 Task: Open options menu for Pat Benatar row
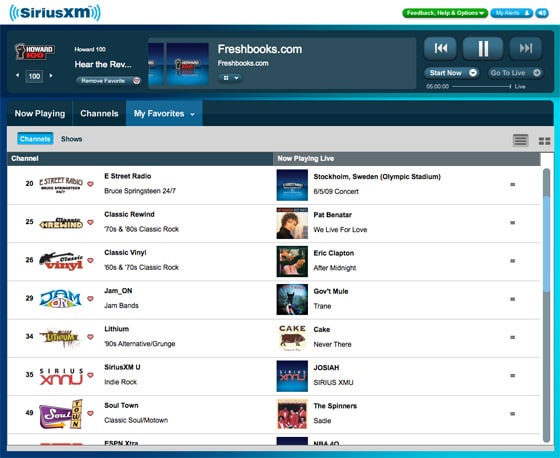tap(512, 223)
